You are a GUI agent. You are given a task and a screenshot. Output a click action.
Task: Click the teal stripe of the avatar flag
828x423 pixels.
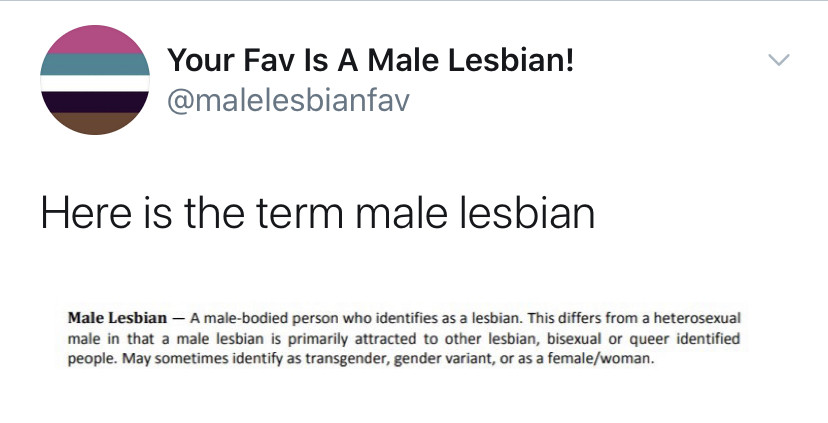[x=95, y=64]
